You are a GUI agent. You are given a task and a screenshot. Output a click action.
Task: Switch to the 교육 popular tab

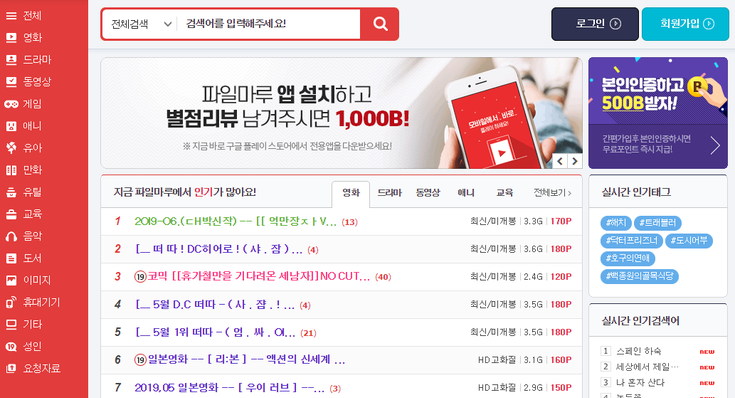(504, 193)
